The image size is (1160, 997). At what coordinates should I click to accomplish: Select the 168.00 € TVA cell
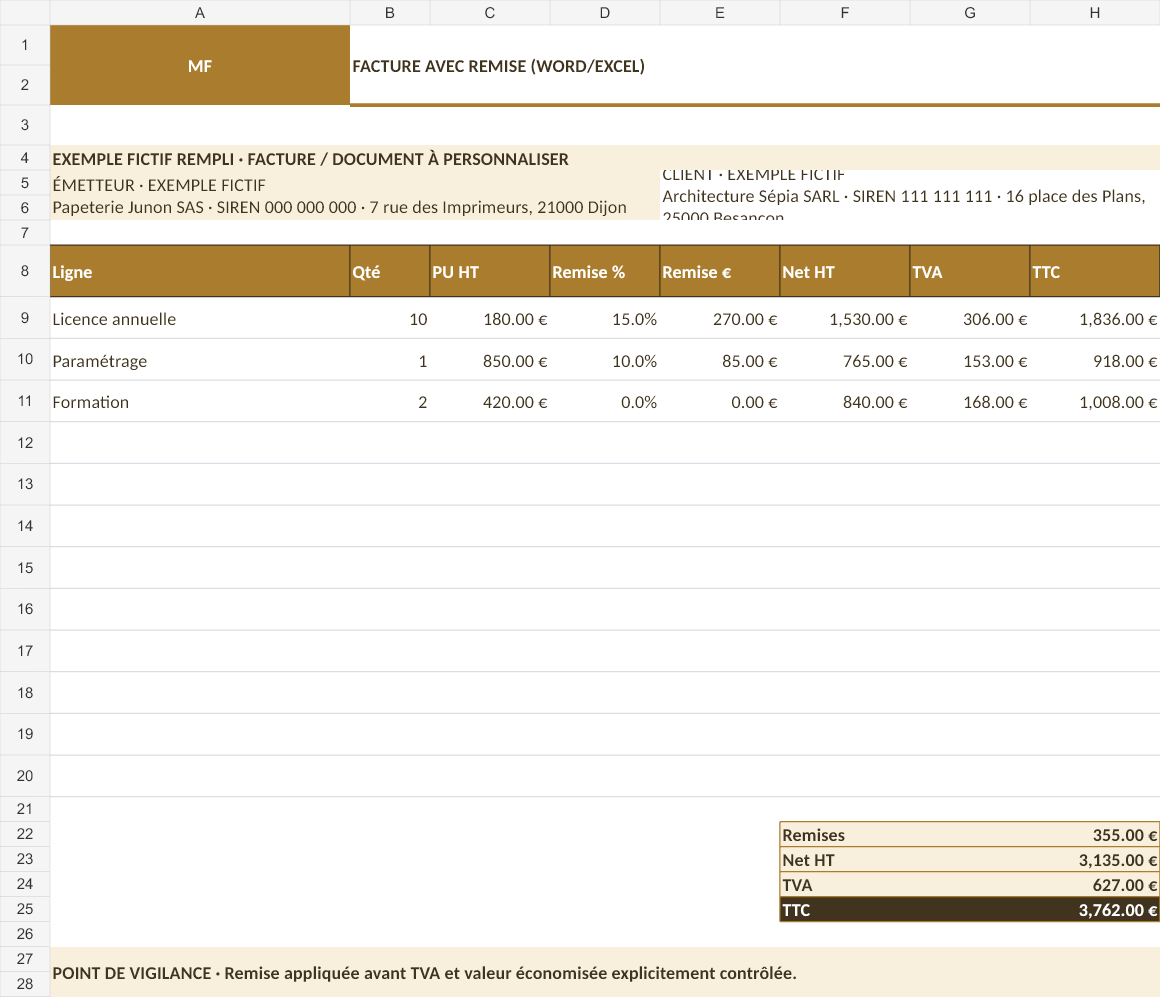tap(970, 402)
